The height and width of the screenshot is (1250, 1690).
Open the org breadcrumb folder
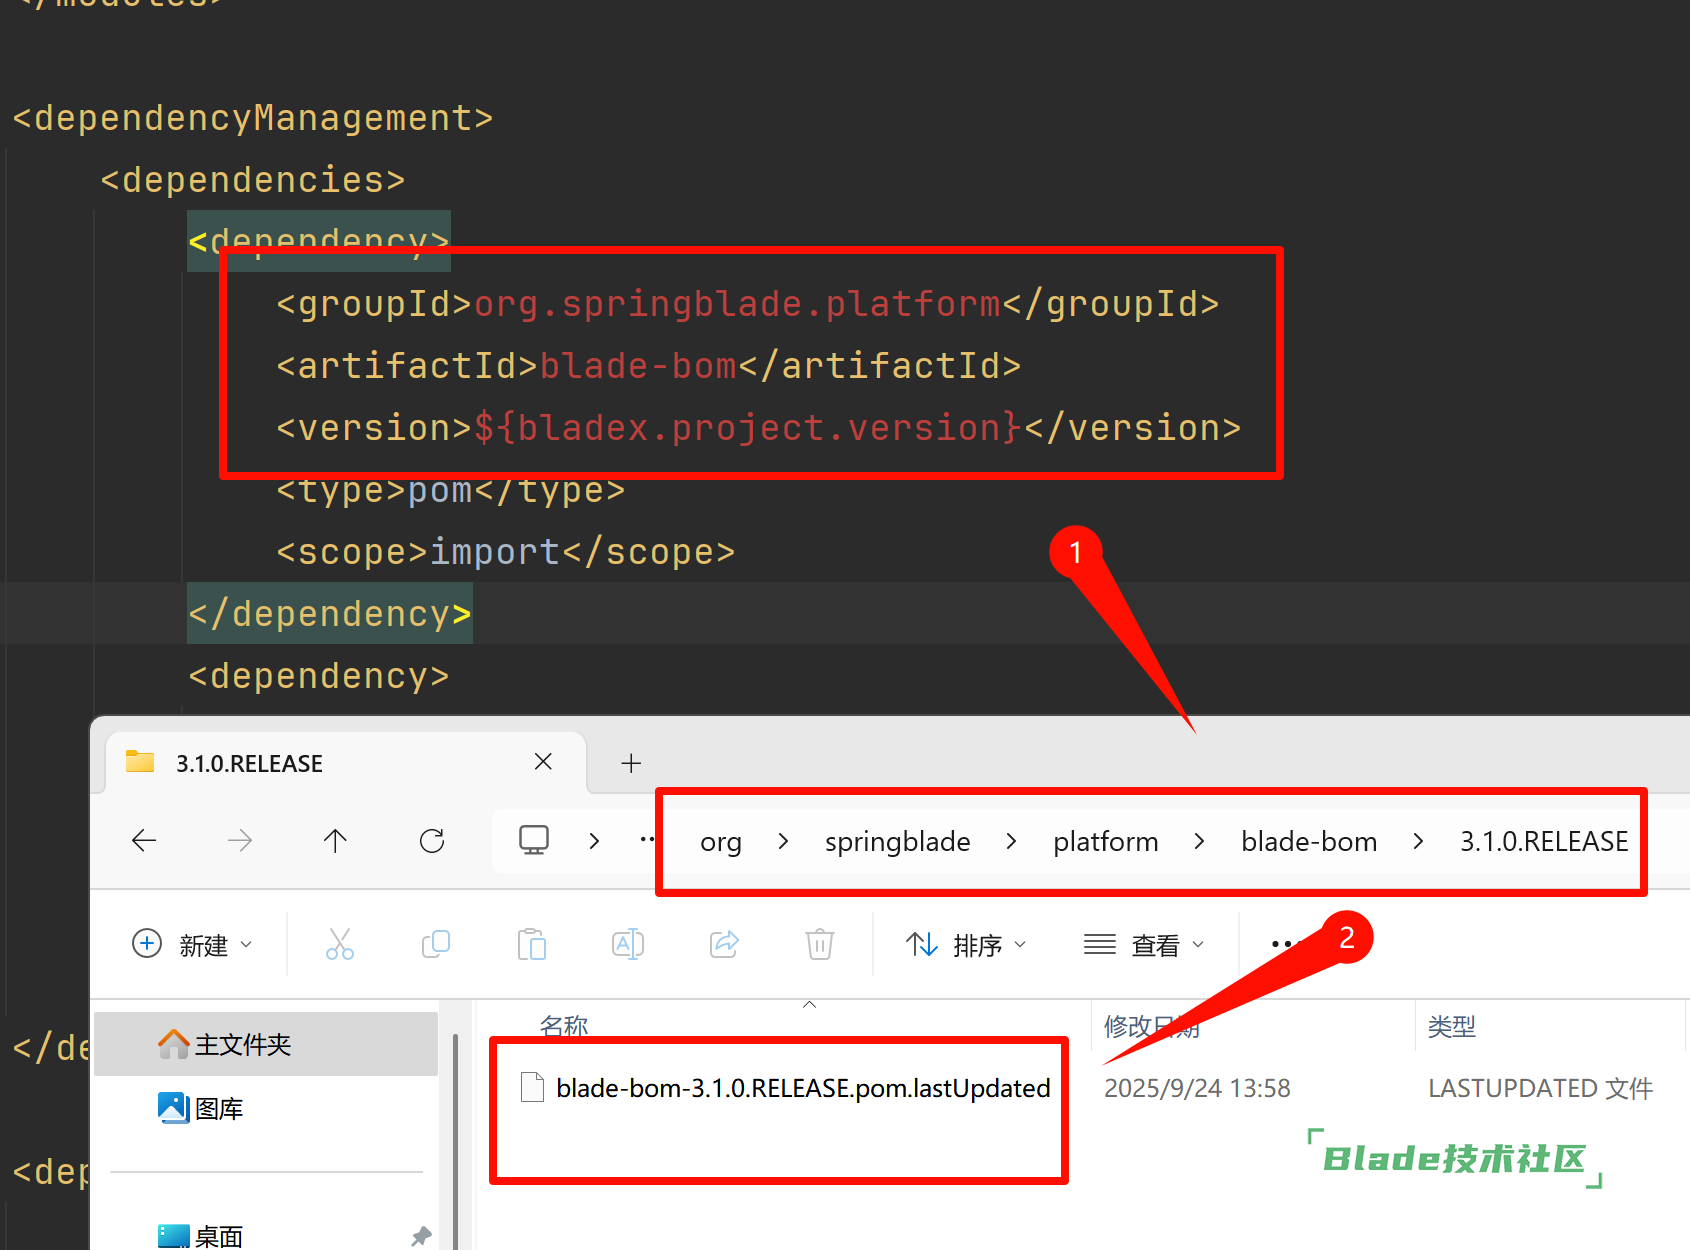pos(720,842)
